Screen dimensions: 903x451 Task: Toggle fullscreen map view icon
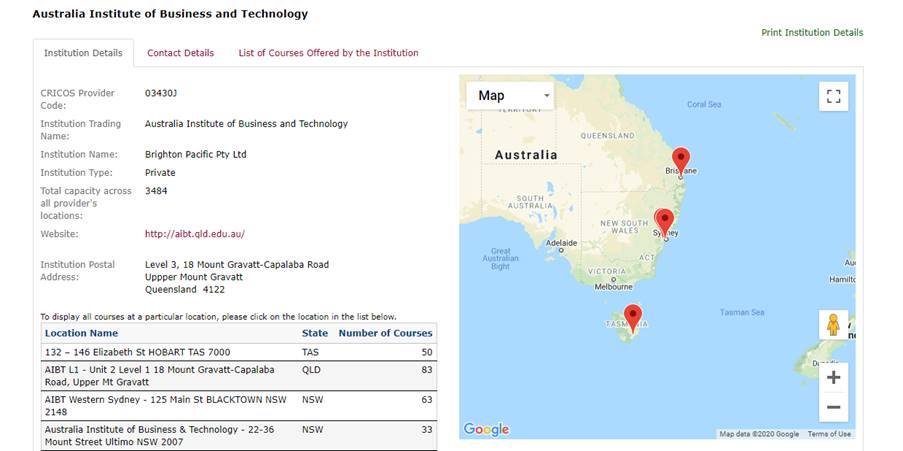pyautogui.click(x=833, y=96)
